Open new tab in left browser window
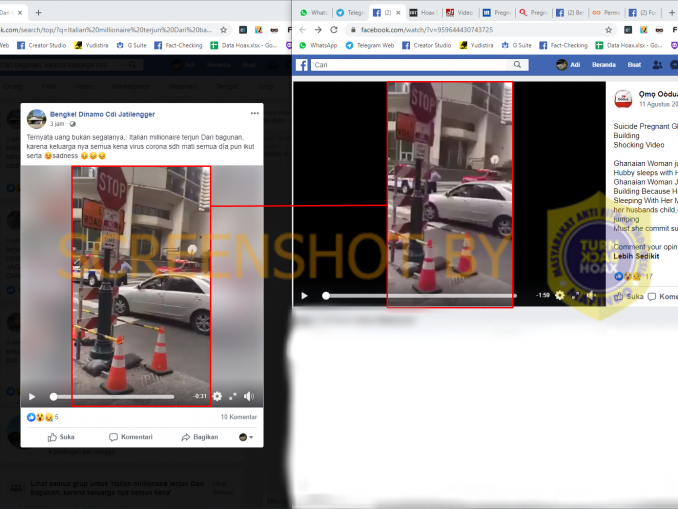This screenshot has width=678, height=509. tap(38, 13)
